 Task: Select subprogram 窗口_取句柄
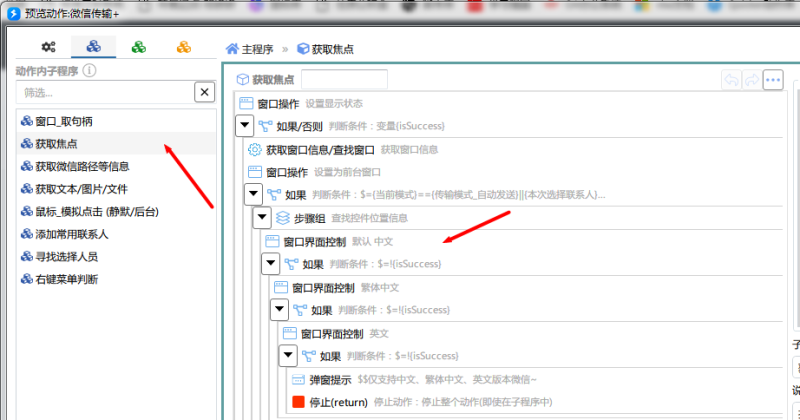[x=116, y=121]
